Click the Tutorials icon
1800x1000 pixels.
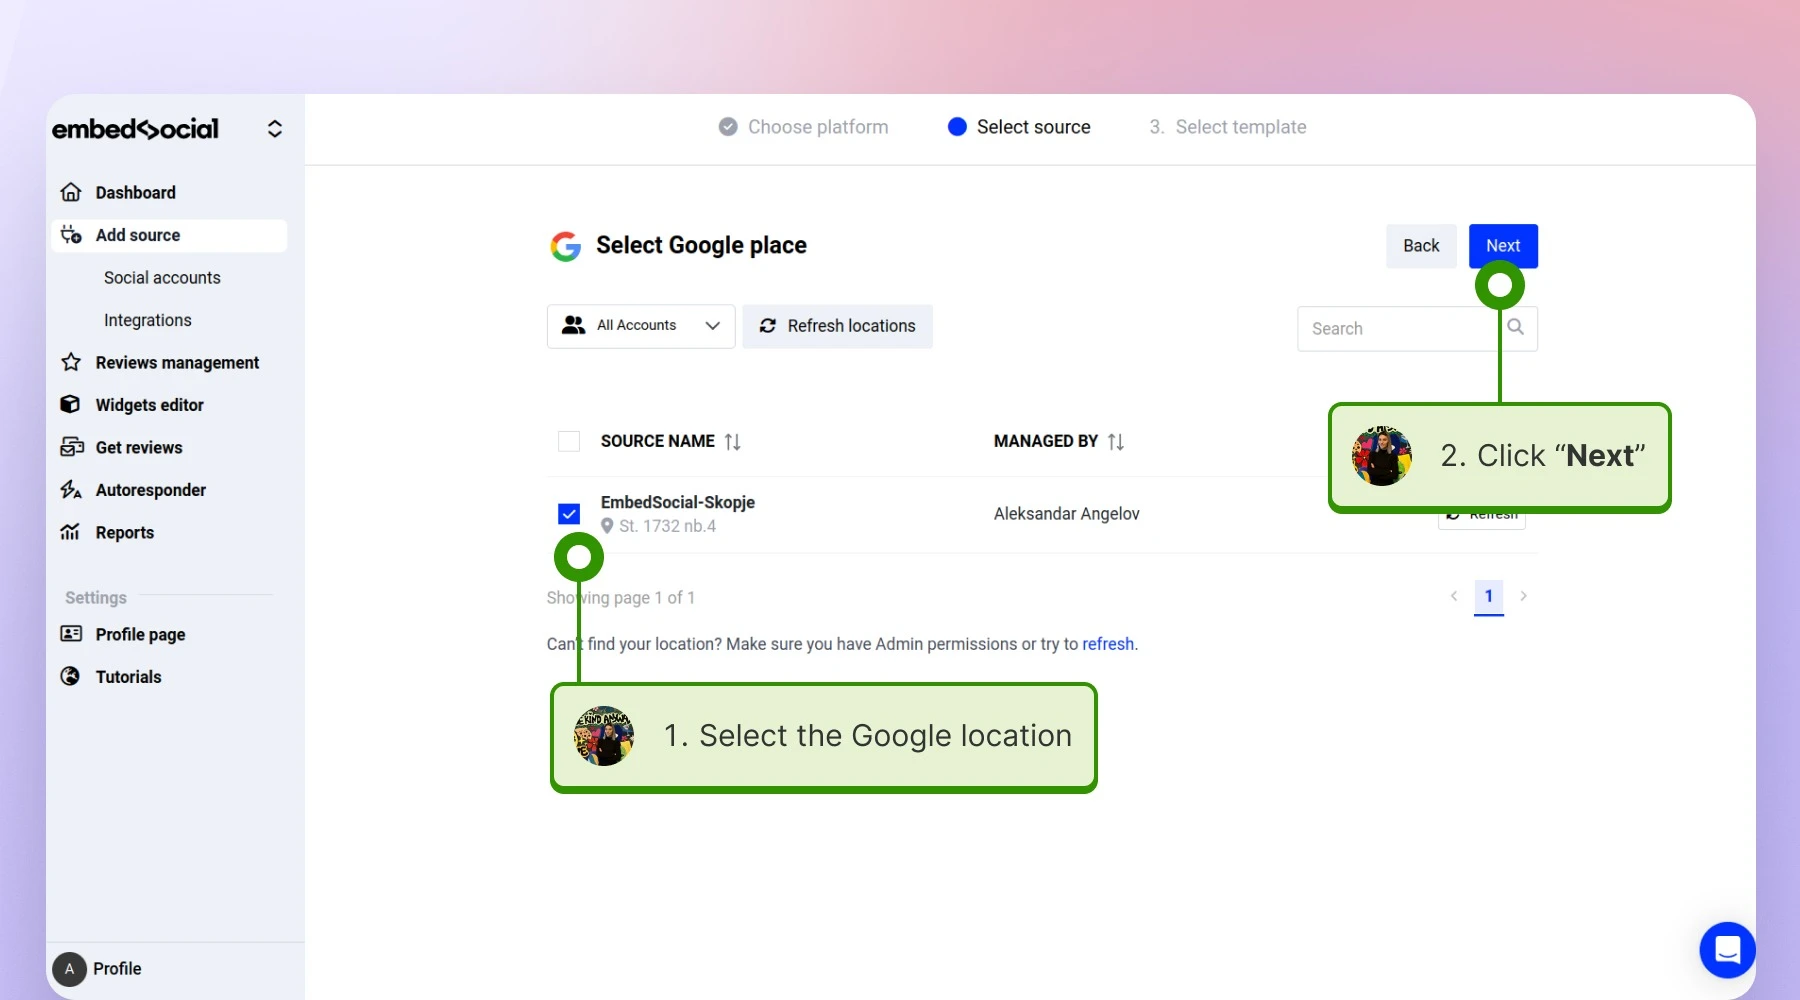click(x=70, y=676)
